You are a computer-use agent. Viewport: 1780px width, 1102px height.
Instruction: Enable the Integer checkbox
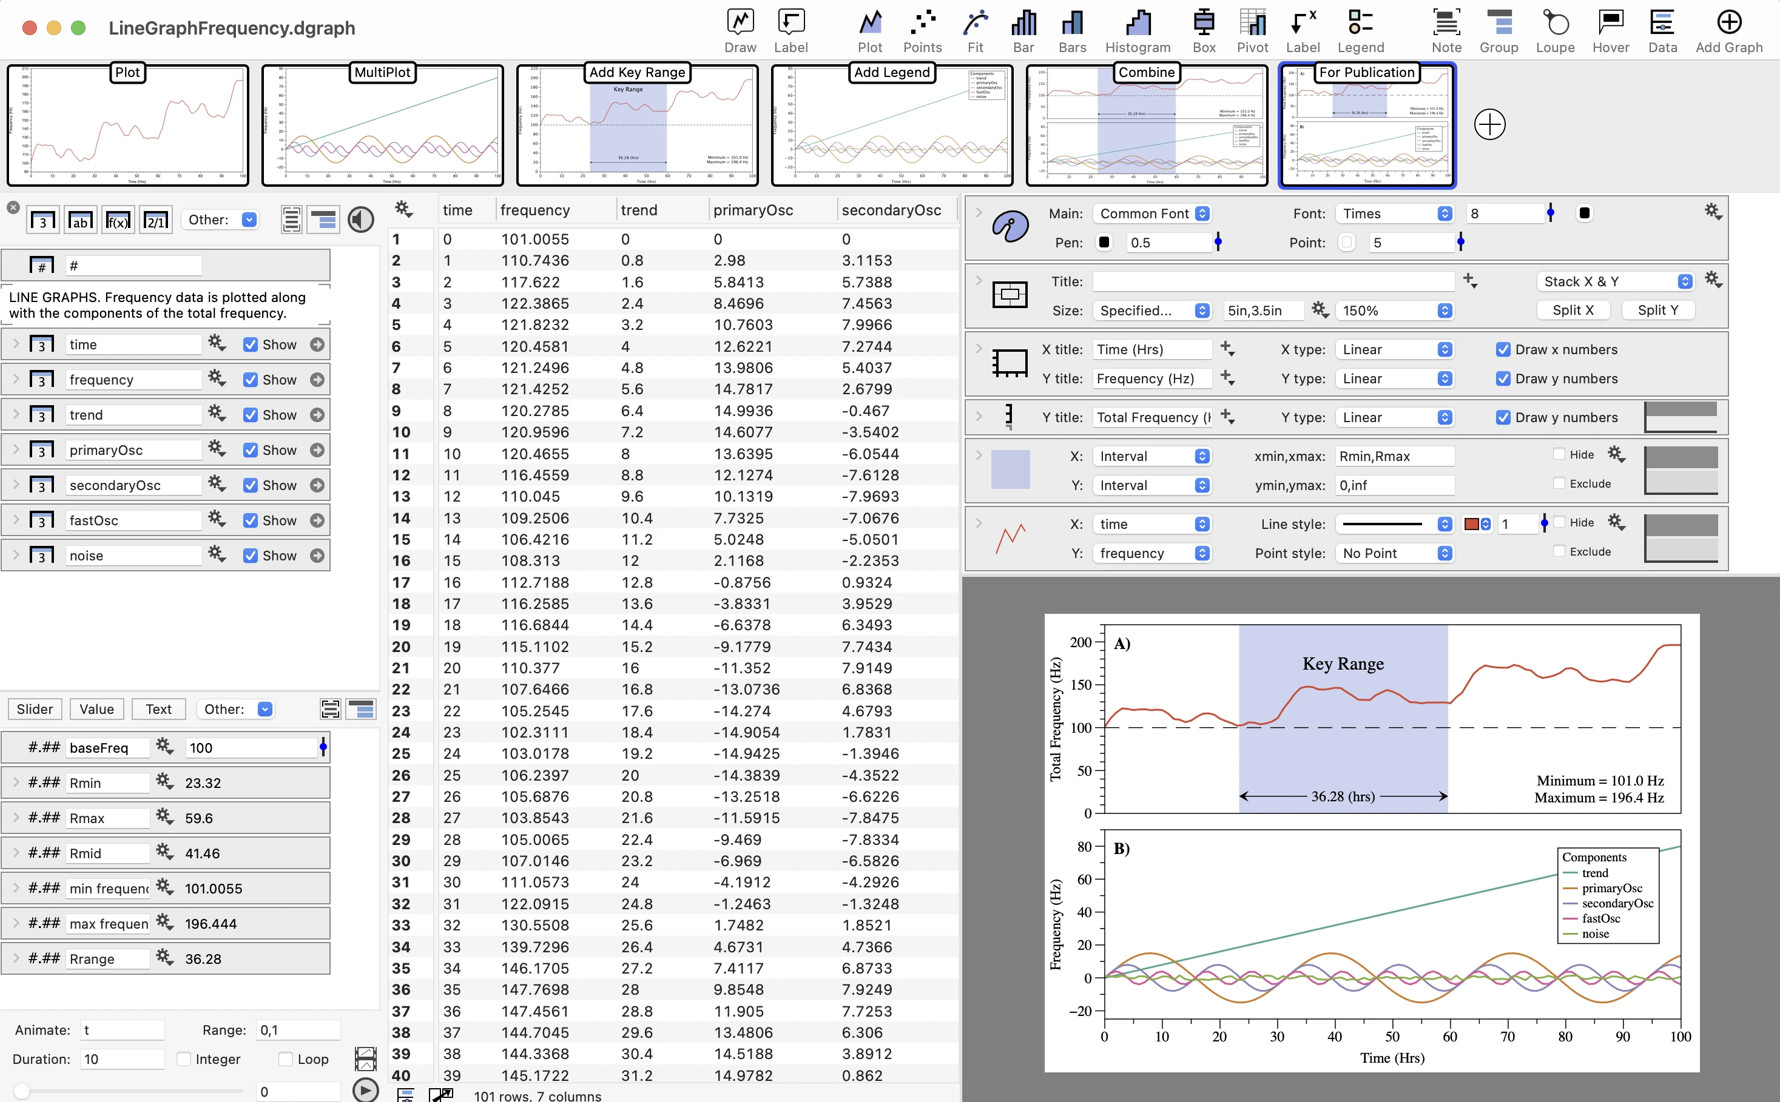184,1059
